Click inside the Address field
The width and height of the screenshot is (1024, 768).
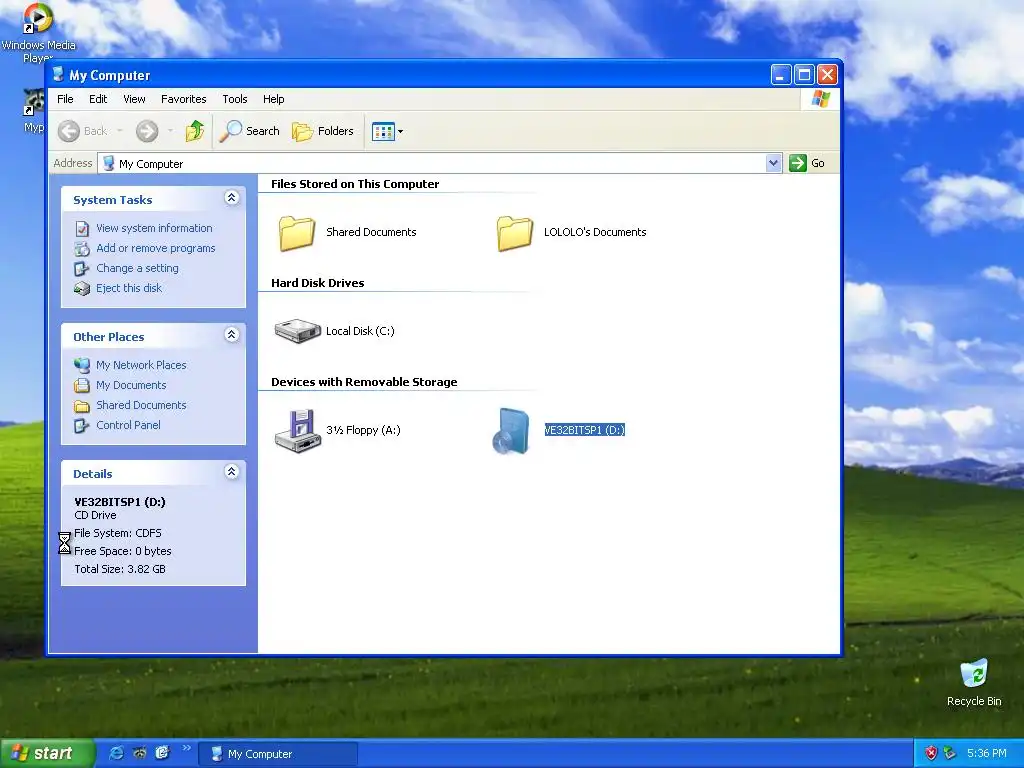432,163
